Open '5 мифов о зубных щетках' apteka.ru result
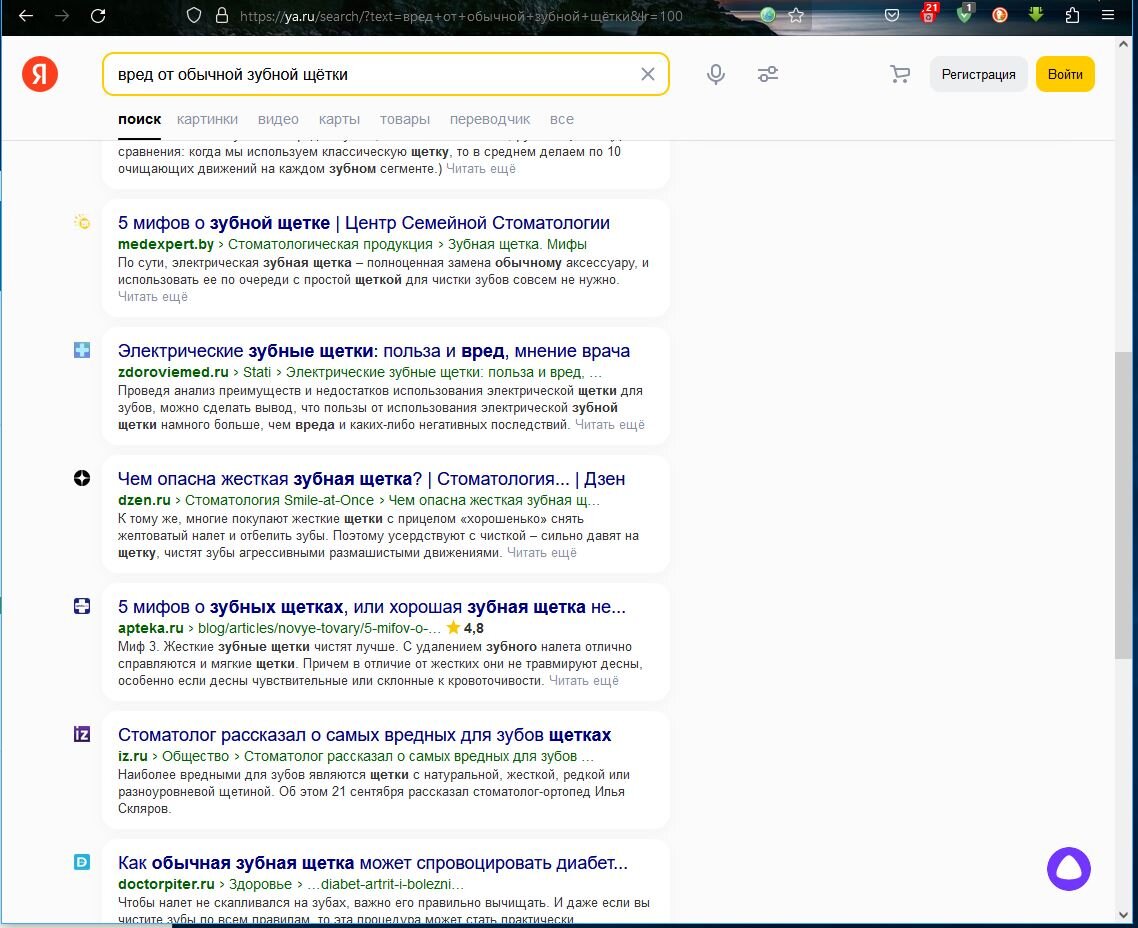Screen dimensions: 1138x928 372,607
